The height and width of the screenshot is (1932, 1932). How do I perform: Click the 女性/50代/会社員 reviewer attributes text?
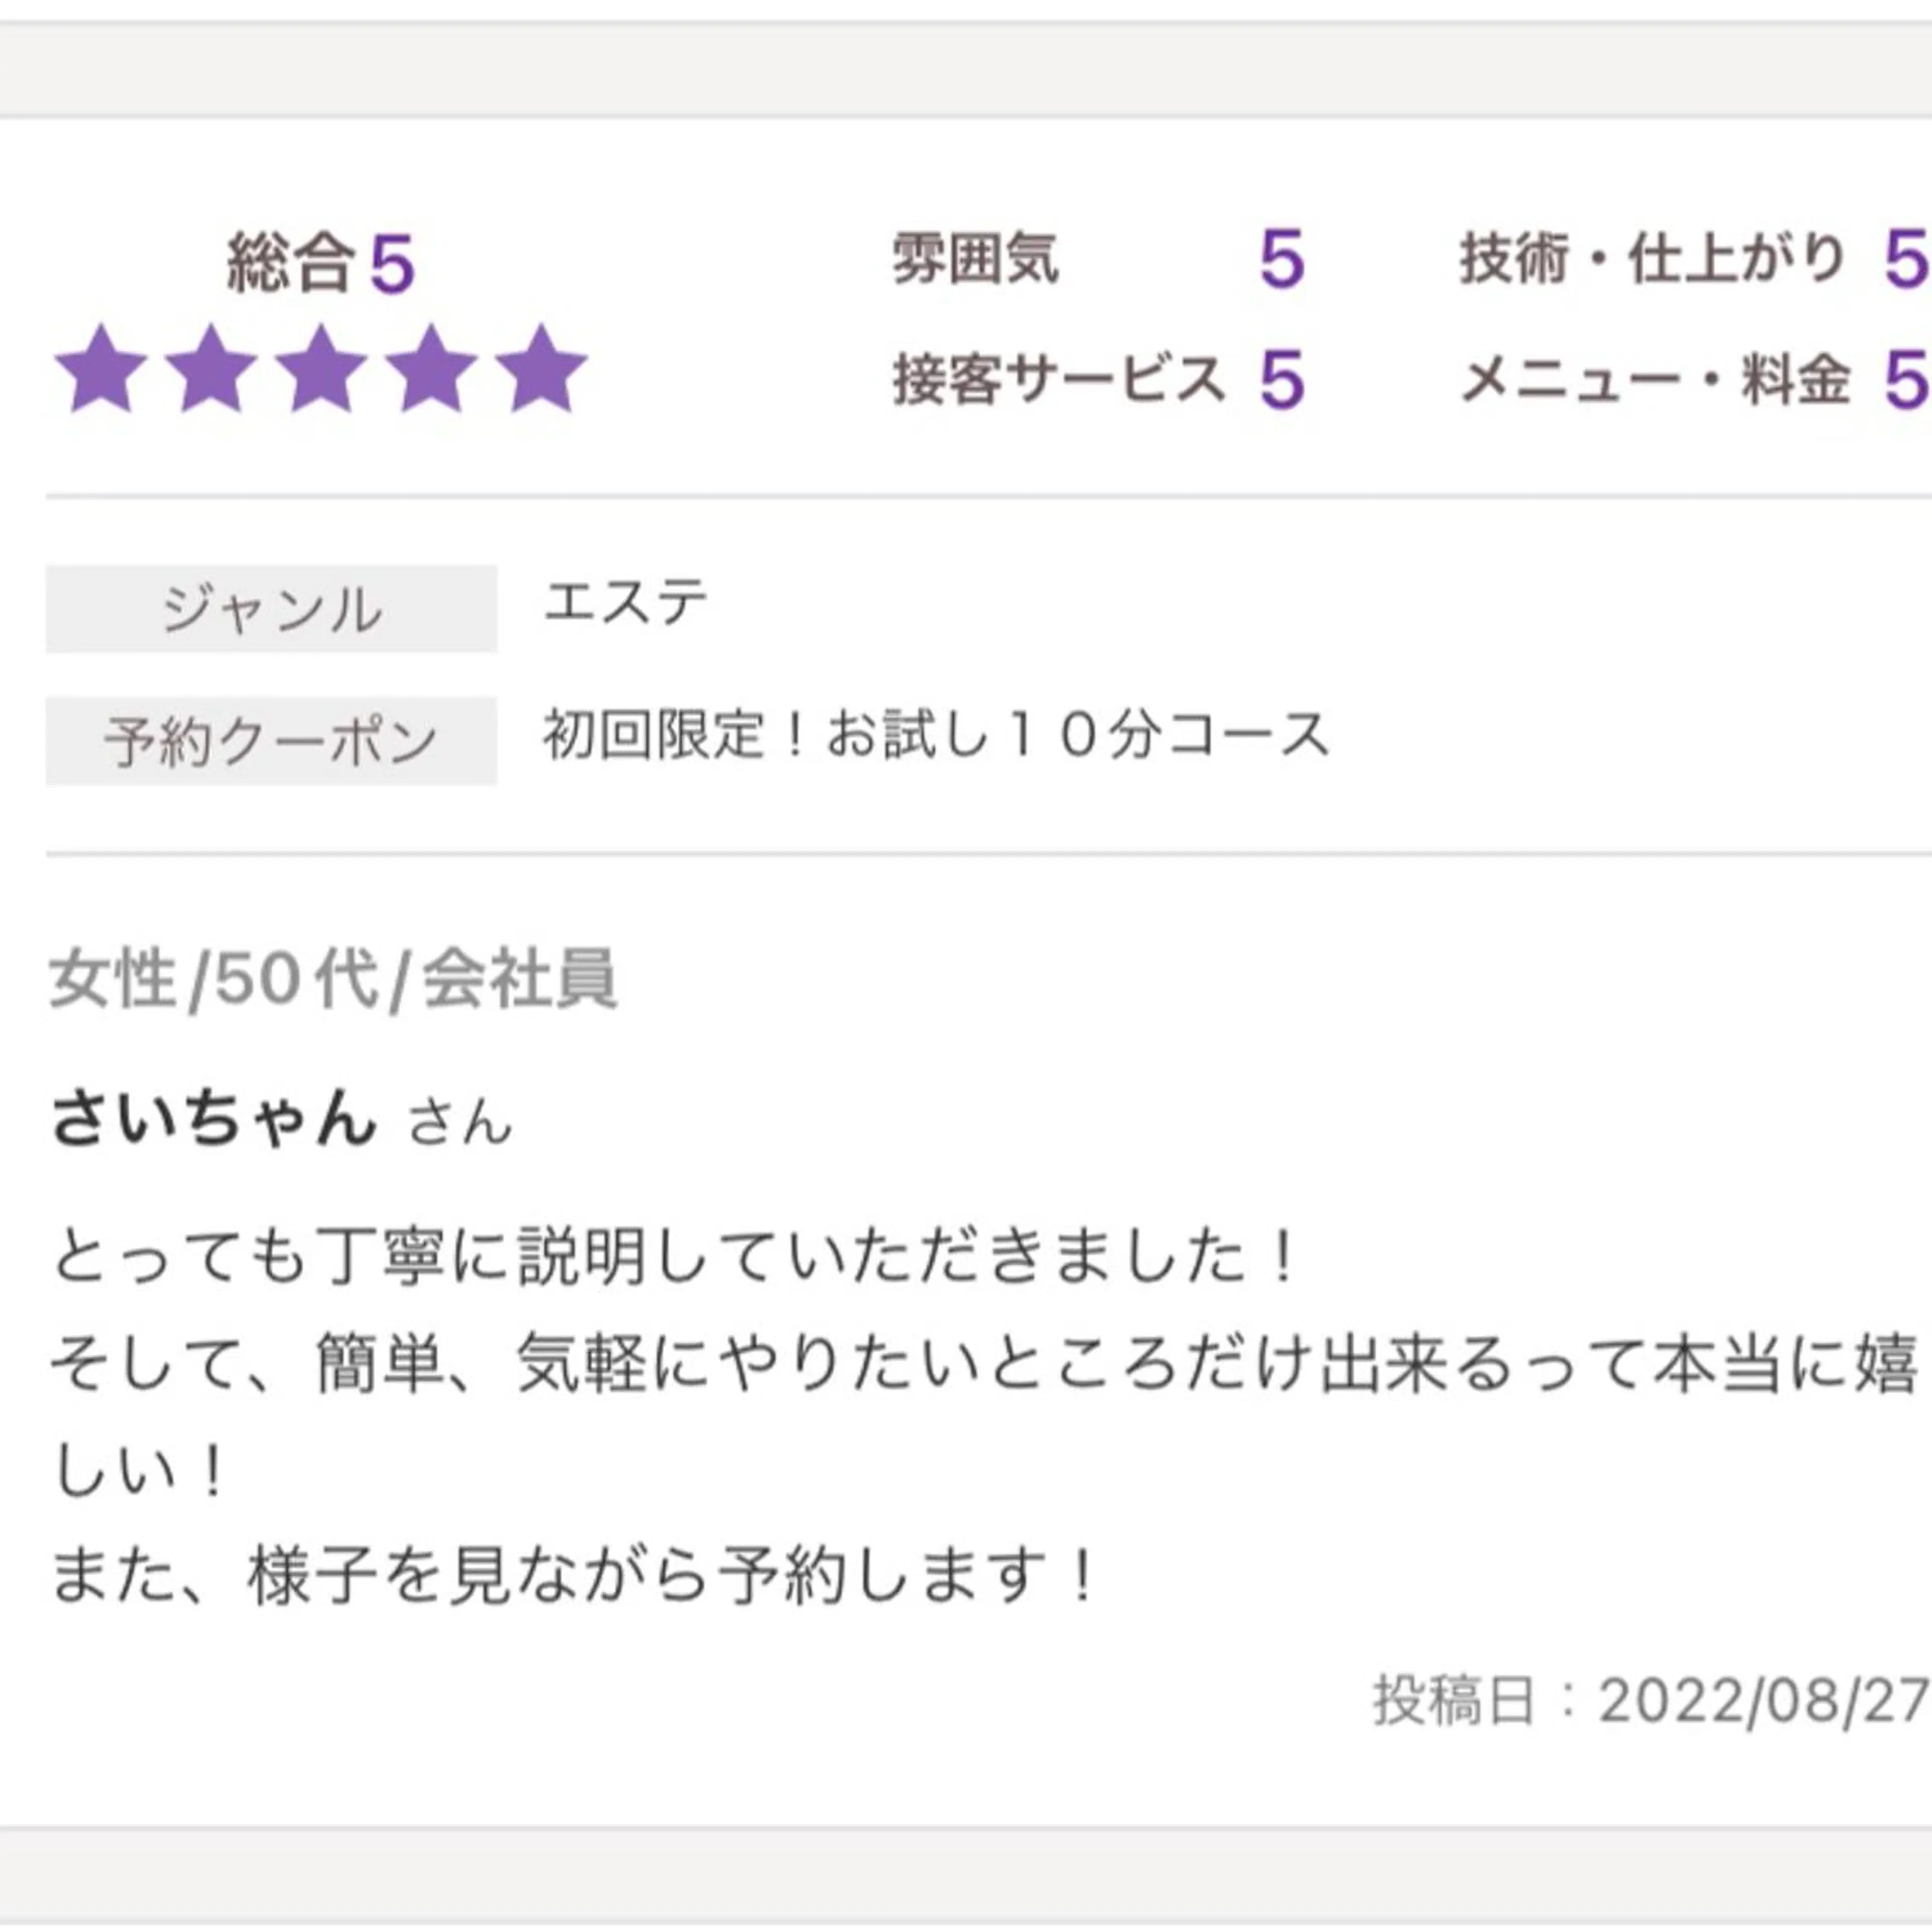[x=333, y=979]
